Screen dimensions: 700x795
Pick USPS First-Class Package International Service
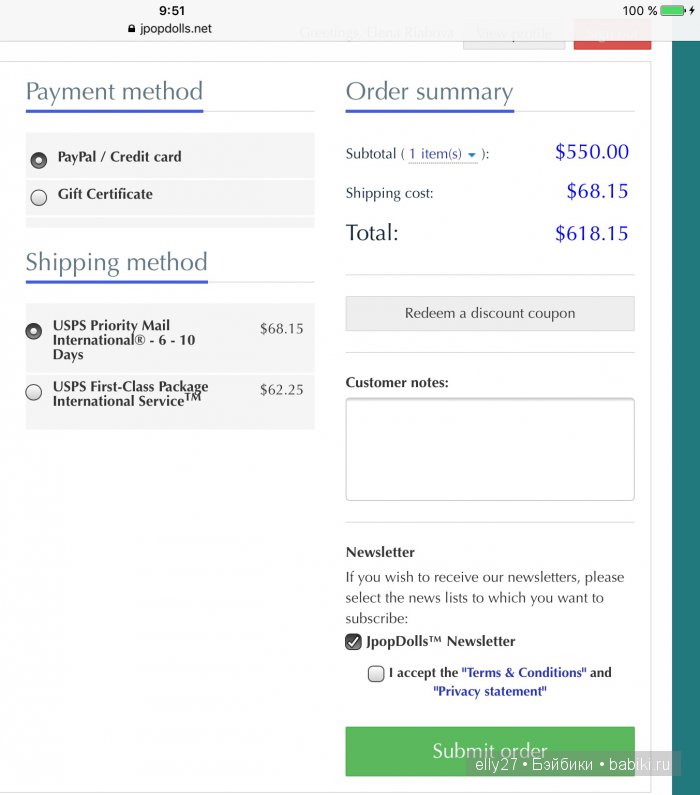coord(34,393)
